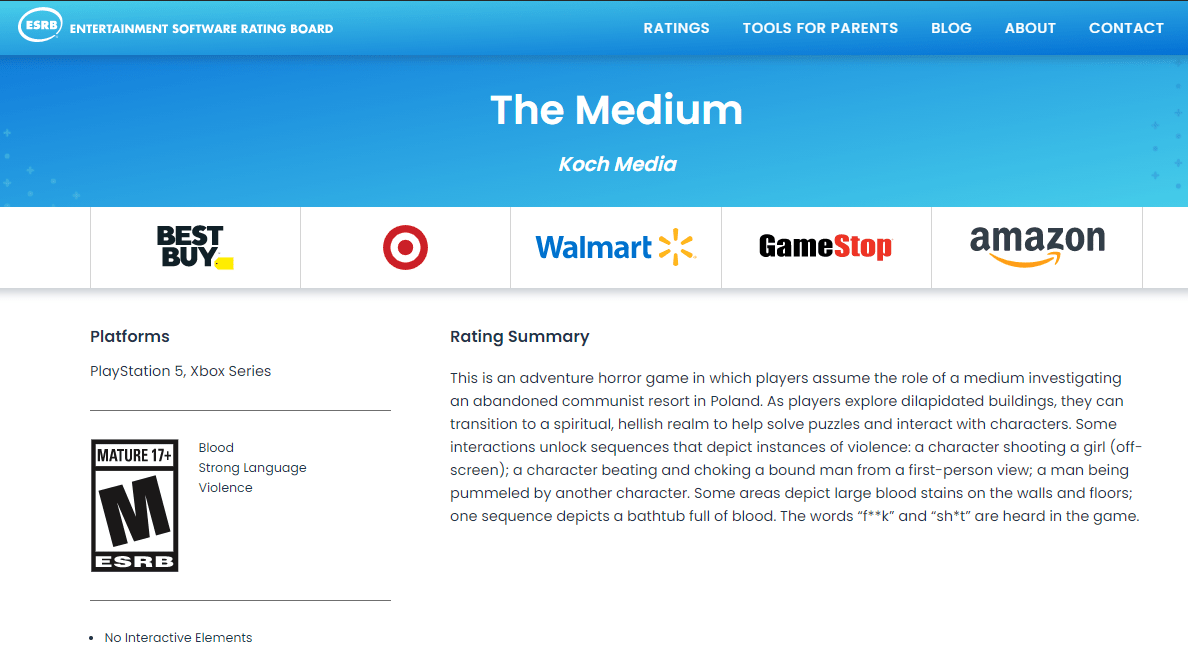Click the No Interactive Elements item
Screen dimensions: 1188x651
[x=178, y=638]
